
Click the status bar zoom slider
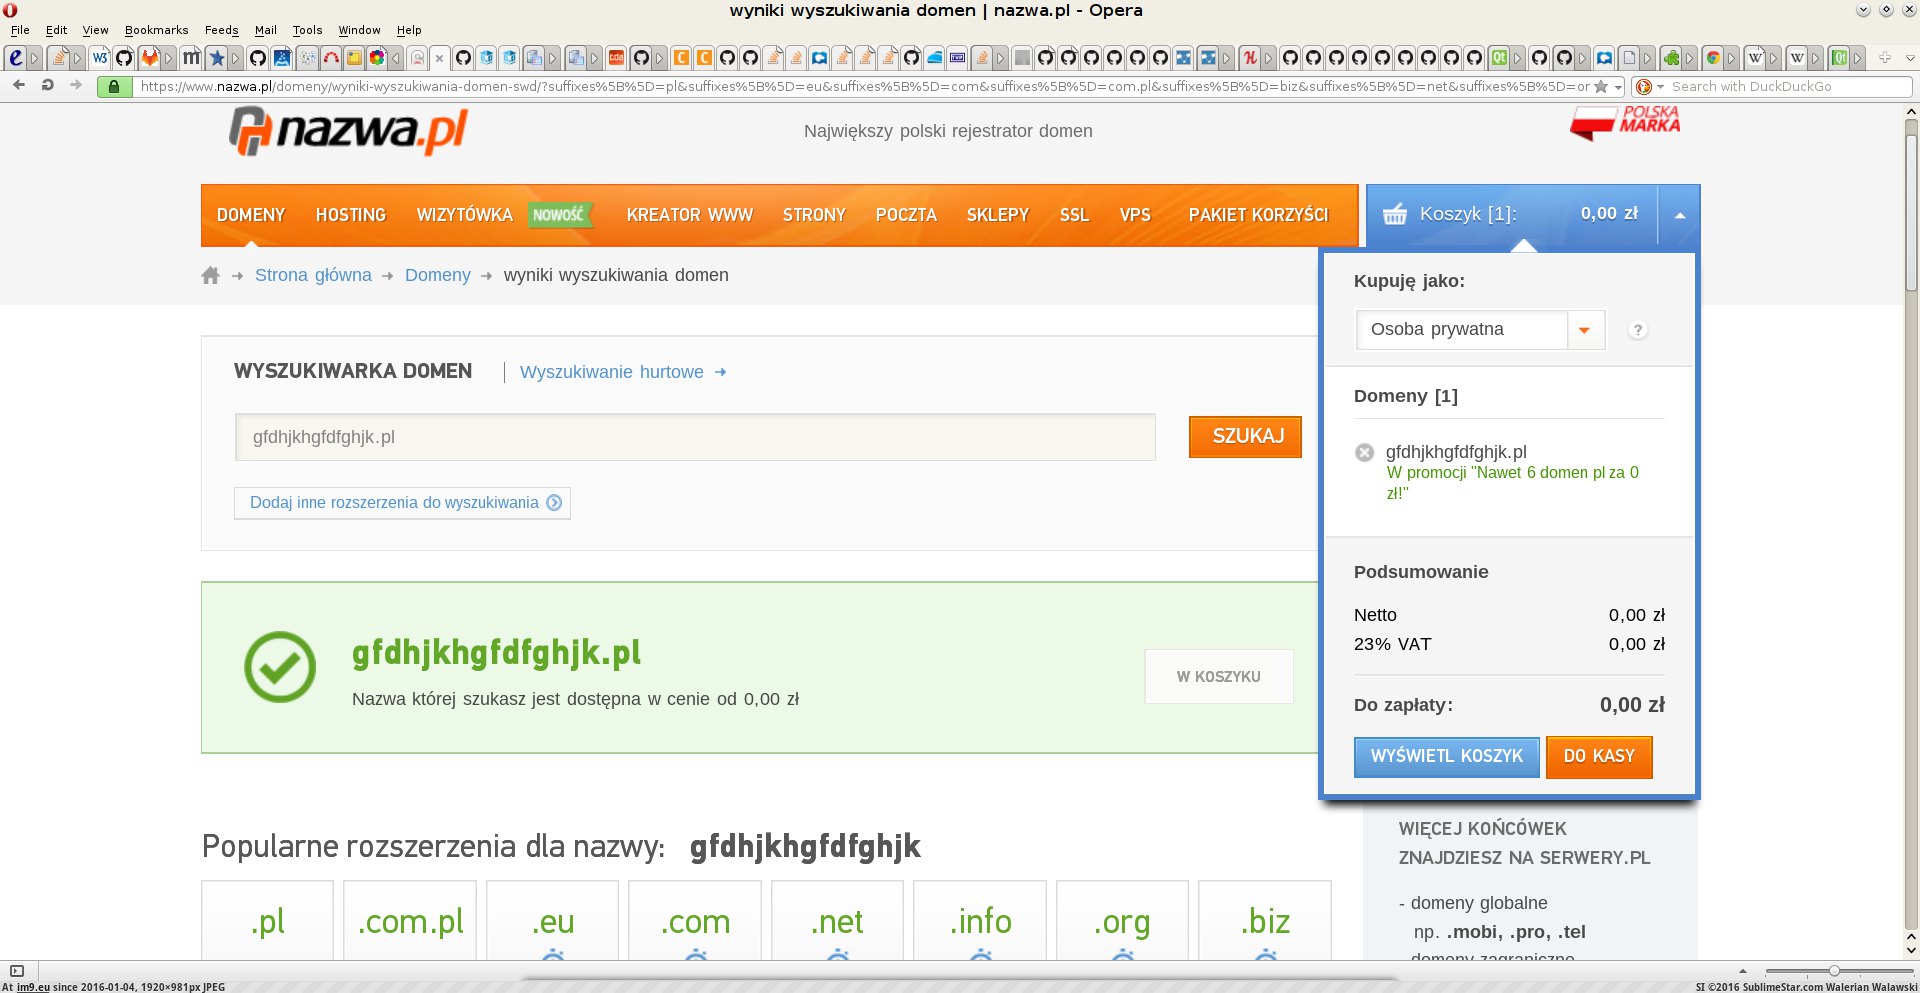(x=1839, y=971)
